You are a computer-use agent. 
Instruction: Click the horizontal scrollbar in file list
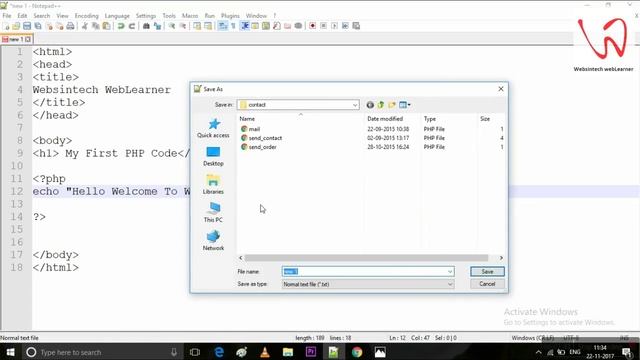pos(366,258)
